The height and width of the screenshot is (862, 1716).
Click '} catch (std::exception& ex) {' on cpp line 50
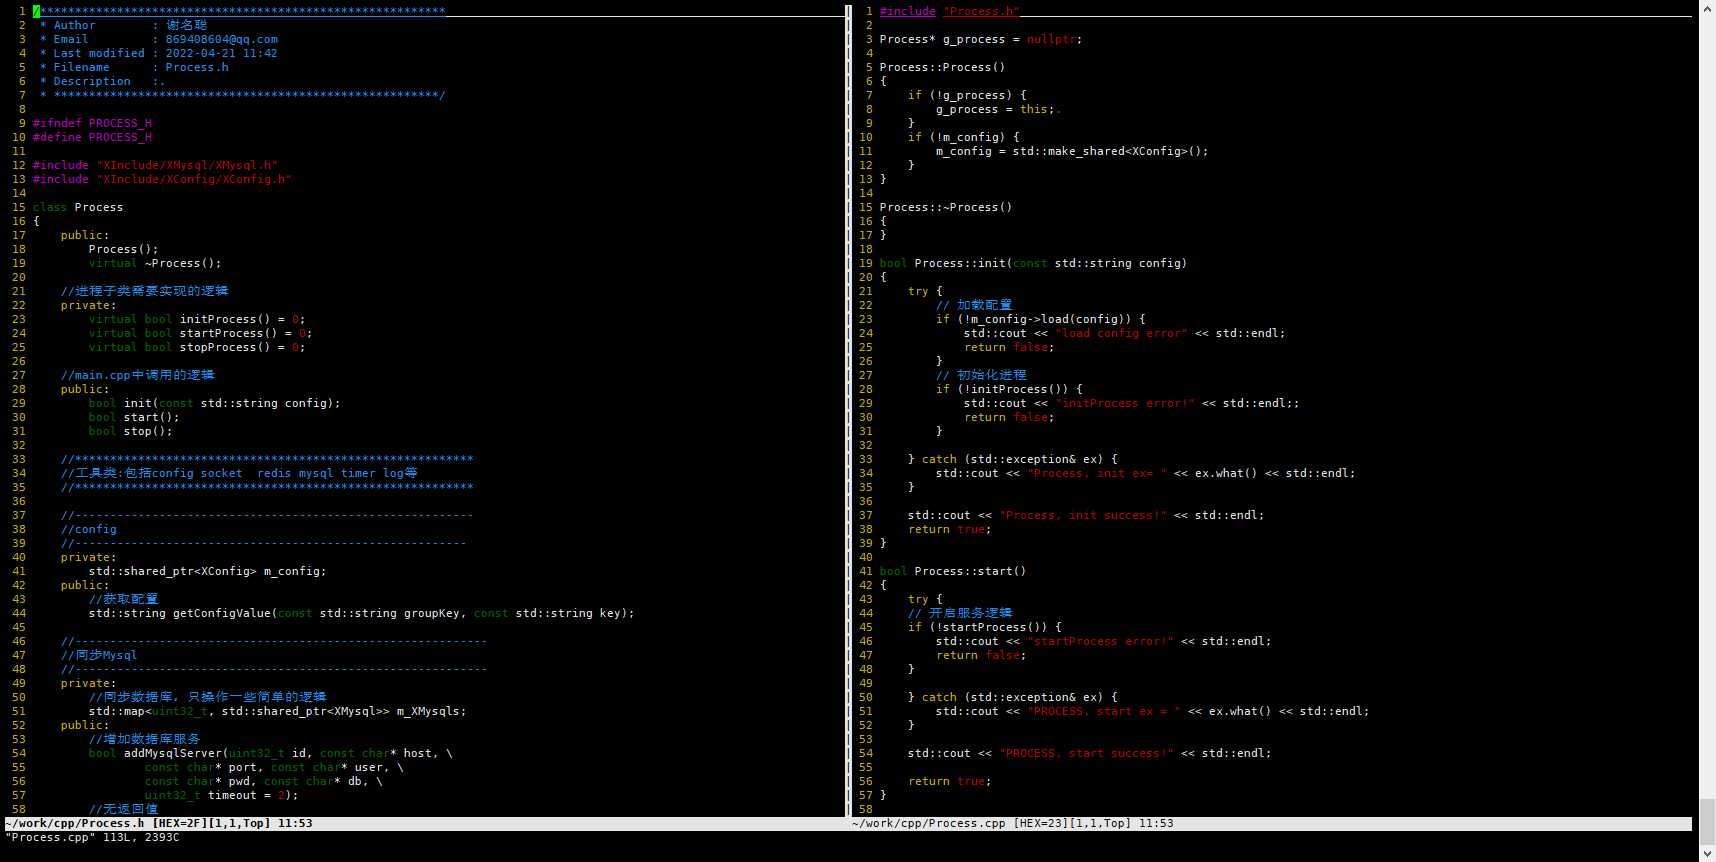[x=1013, y=698]
